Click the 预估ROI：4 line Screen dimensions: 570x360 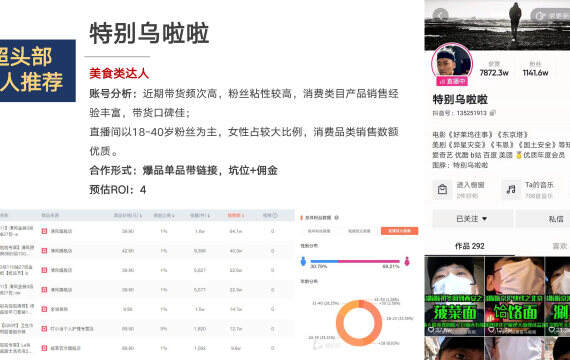coord(118,190)
